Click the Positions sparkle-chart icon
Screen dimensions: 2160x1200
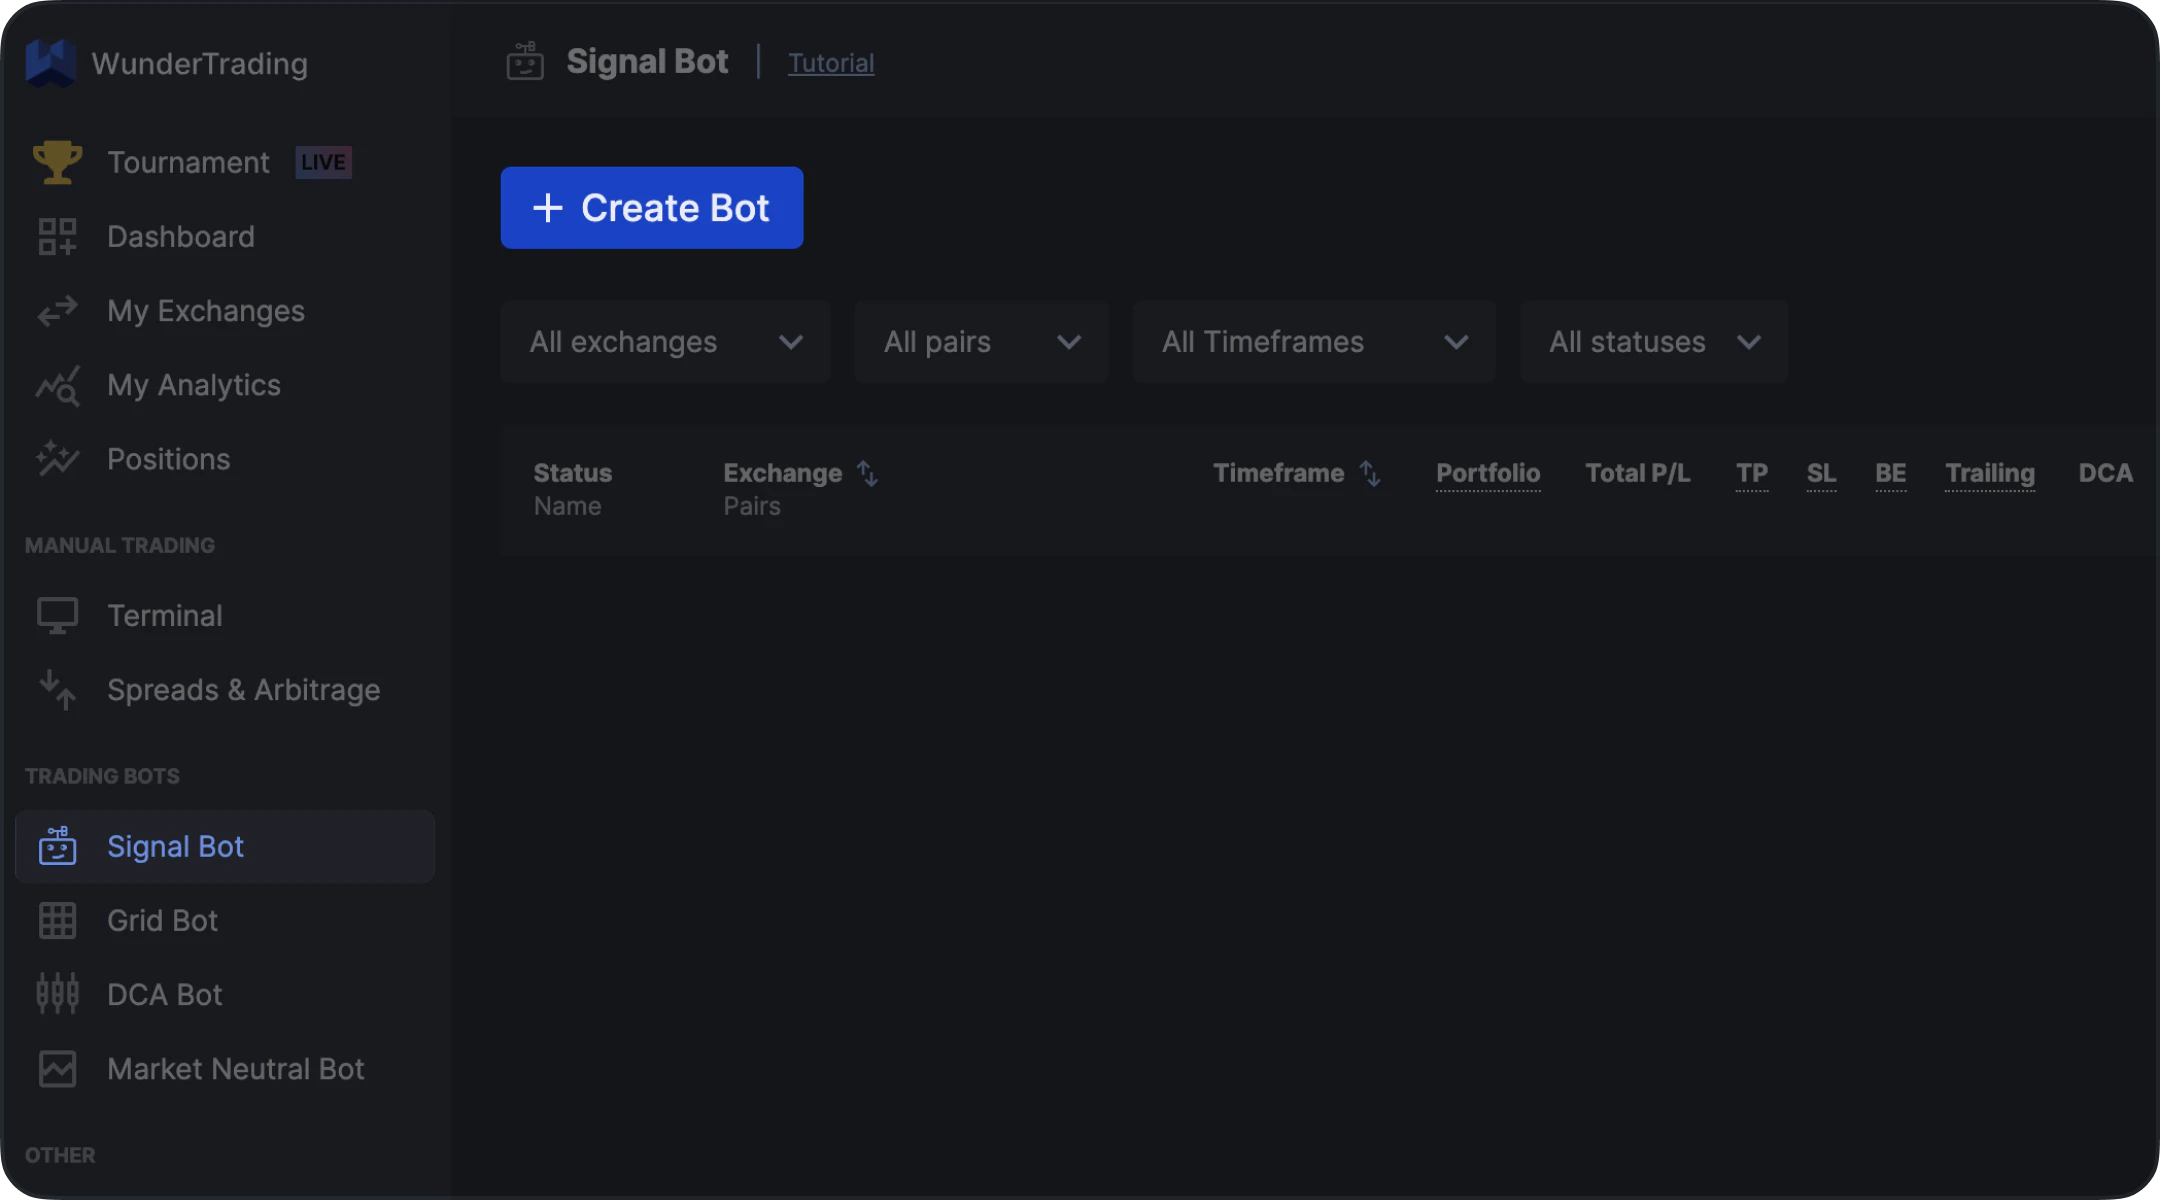tap(57, 459)
